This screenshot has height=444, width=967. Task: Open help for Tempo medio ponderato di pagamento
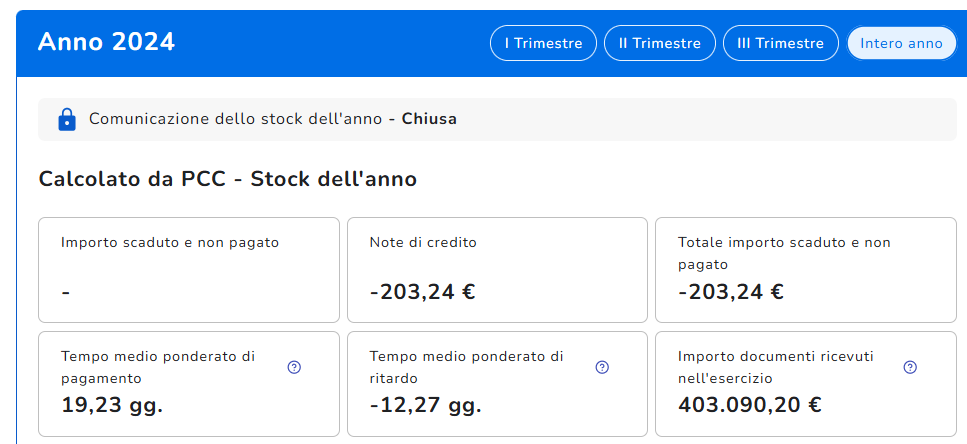coord(294,367)
